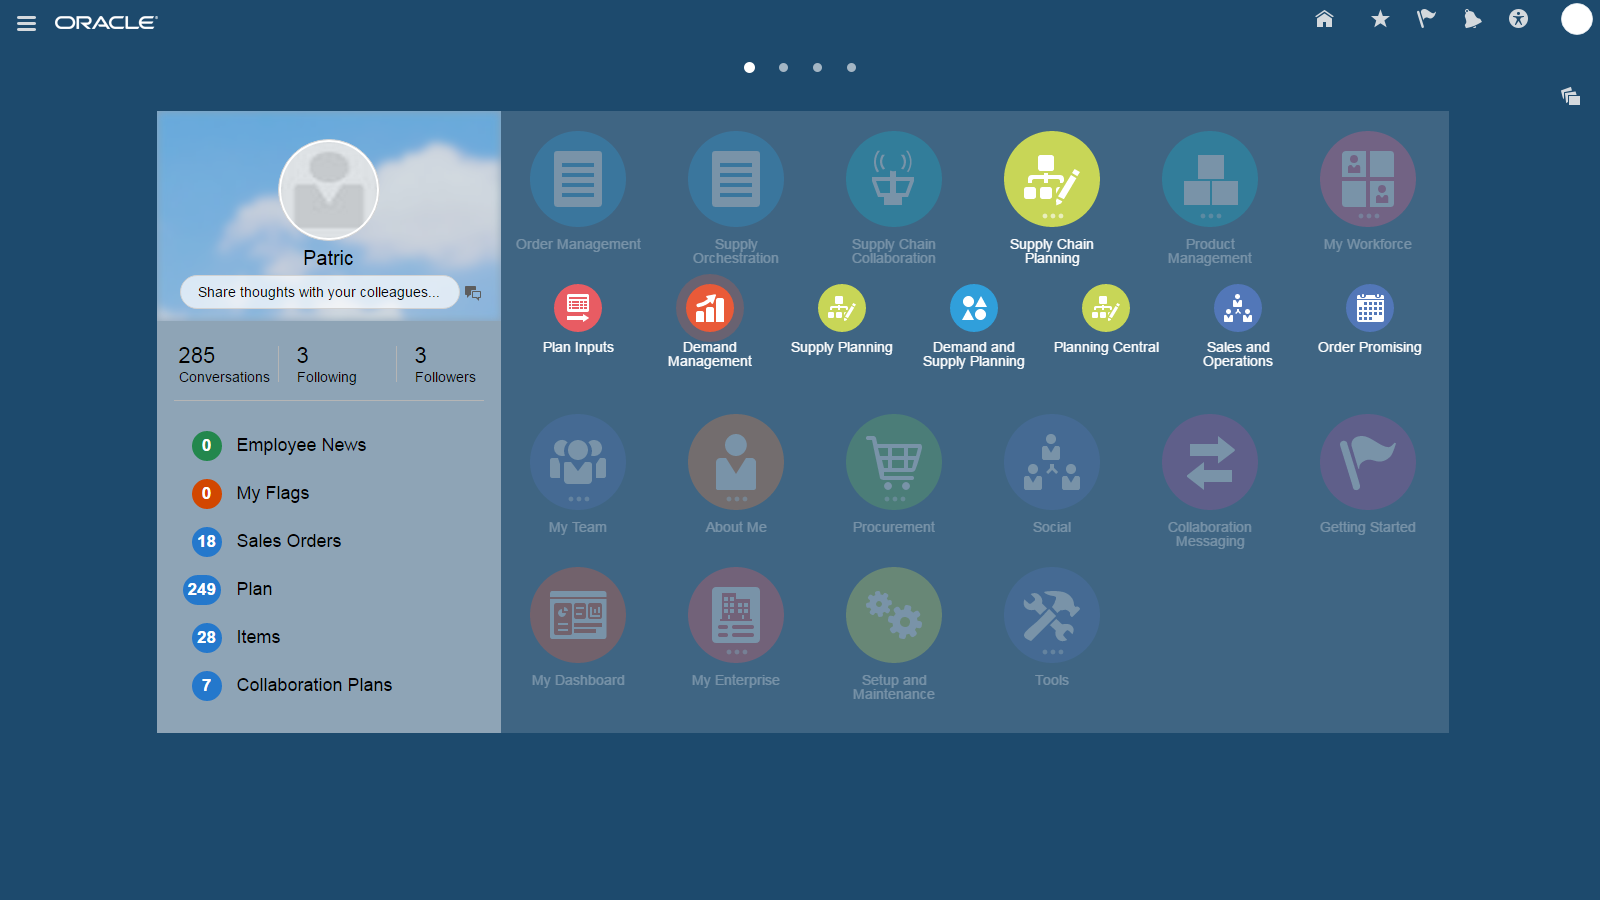Image resolution: width=1600 pixels, height=900 pixels.
Task: Open the Watchlist flag icon
Action: click(1426, 19)
